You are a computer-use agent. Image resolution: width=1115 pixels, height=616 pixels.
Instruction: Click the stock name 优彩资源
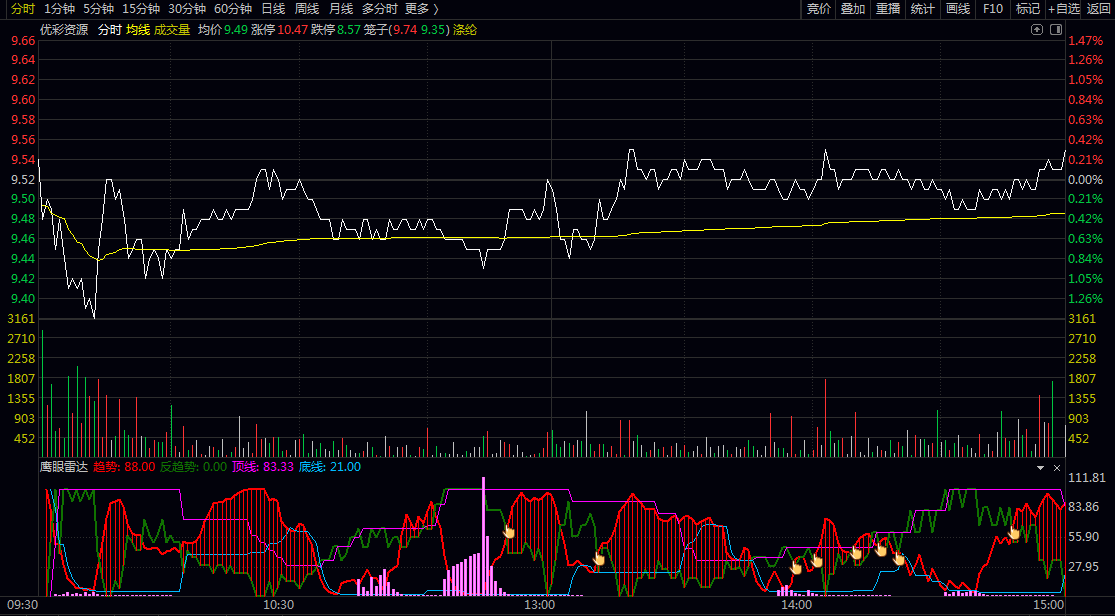coord(64,30)
